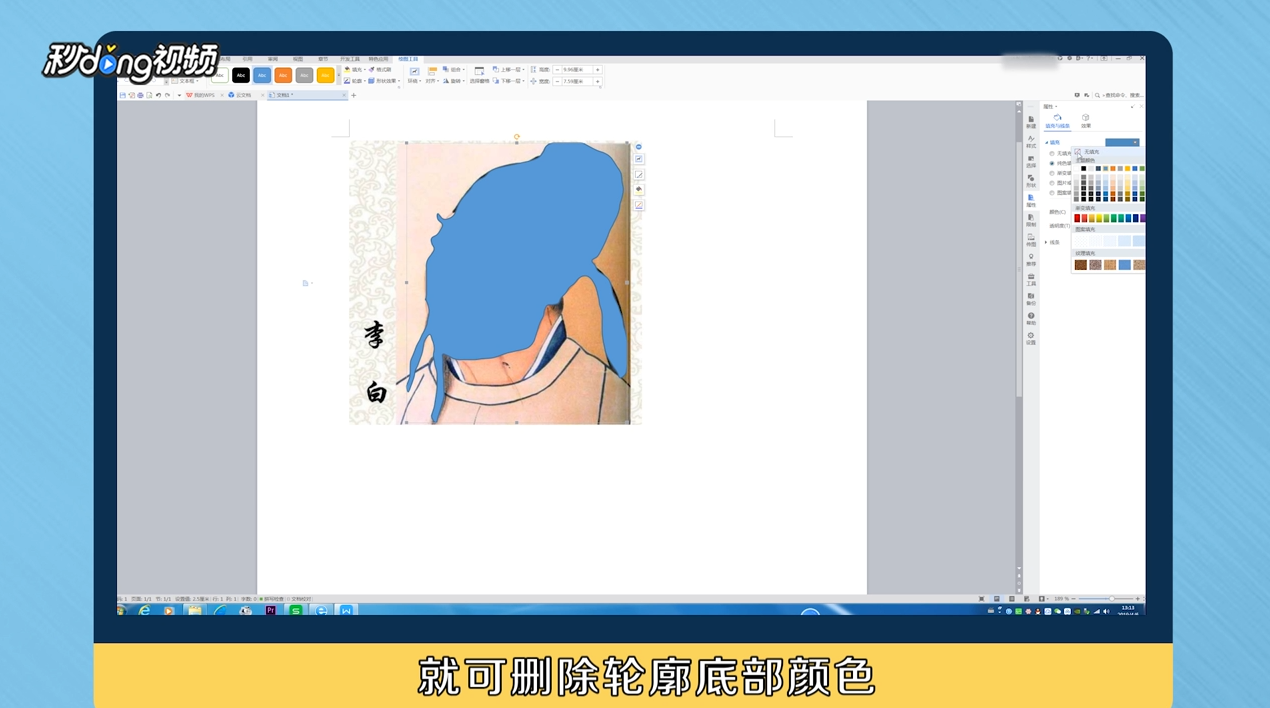Open the 推荐 sidebar panel
The image size is (1270, 708).
coord(1031,260)
